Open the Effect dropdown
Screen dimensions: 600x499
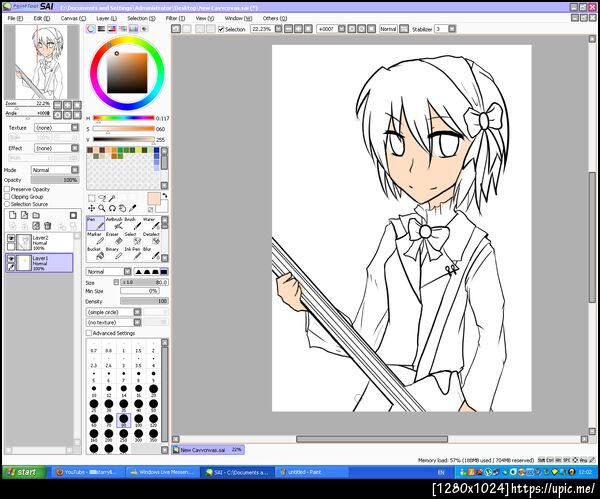click(x=57, y=148)
